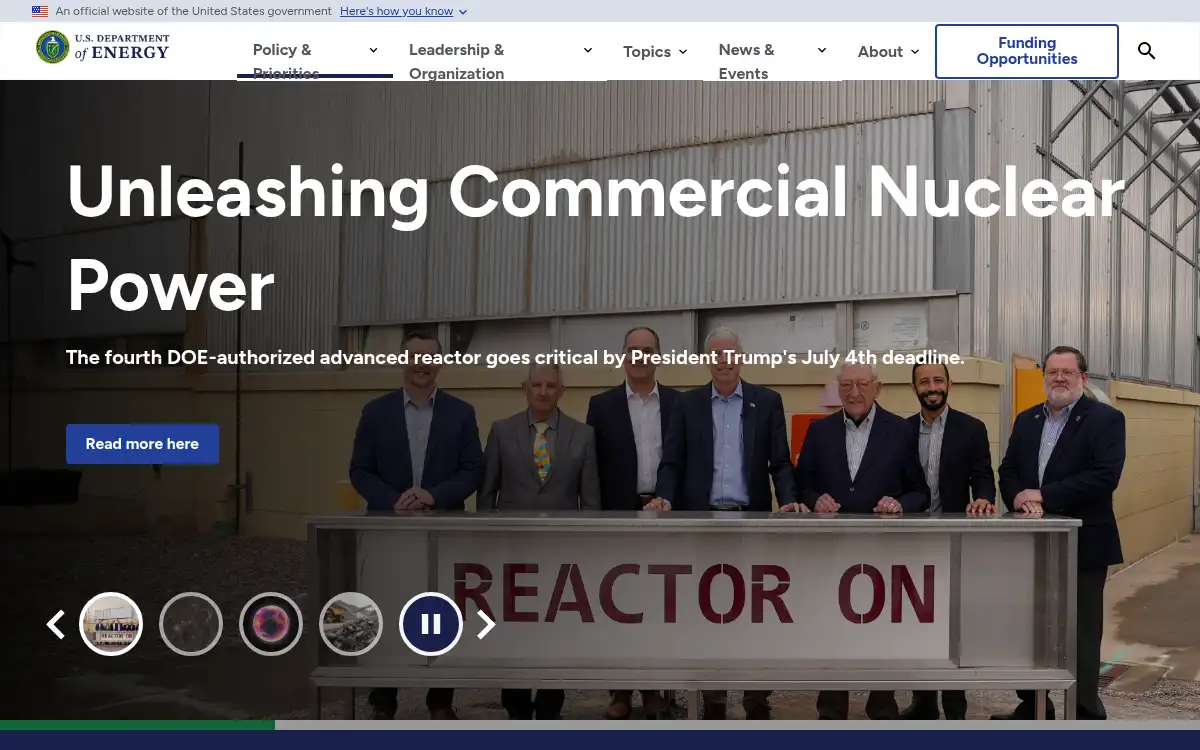Select the fourth carousel slide thumbnail

(351, 624)
